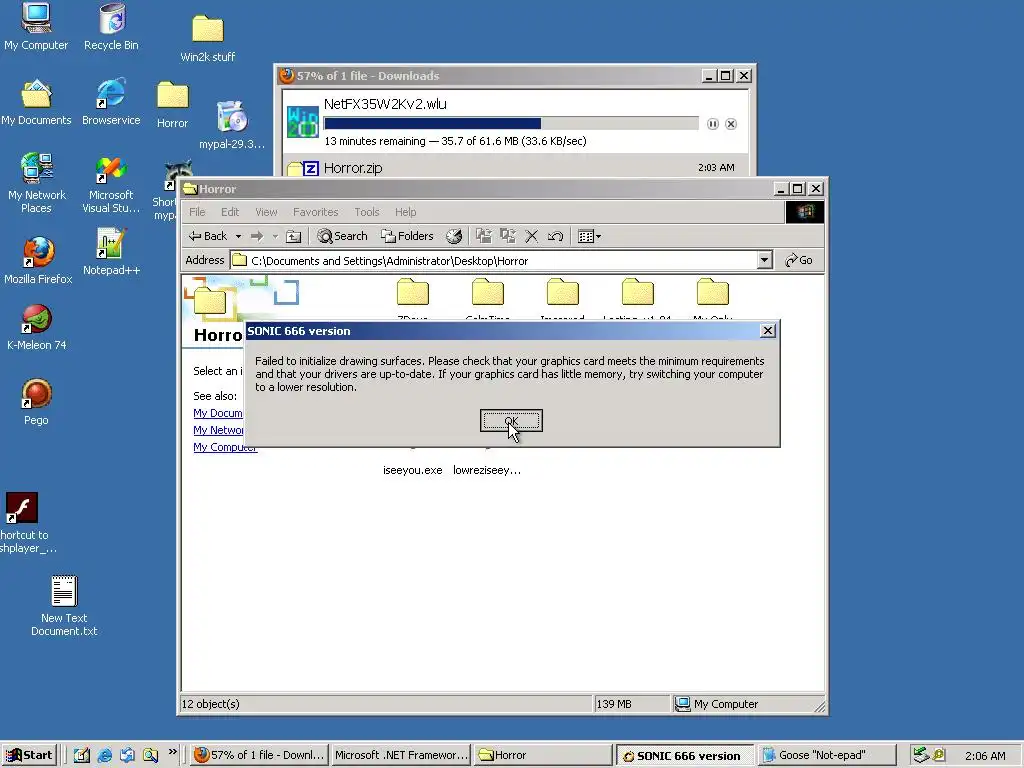
Task: Open My Network Places desktop icon
Action: [37, 184]
